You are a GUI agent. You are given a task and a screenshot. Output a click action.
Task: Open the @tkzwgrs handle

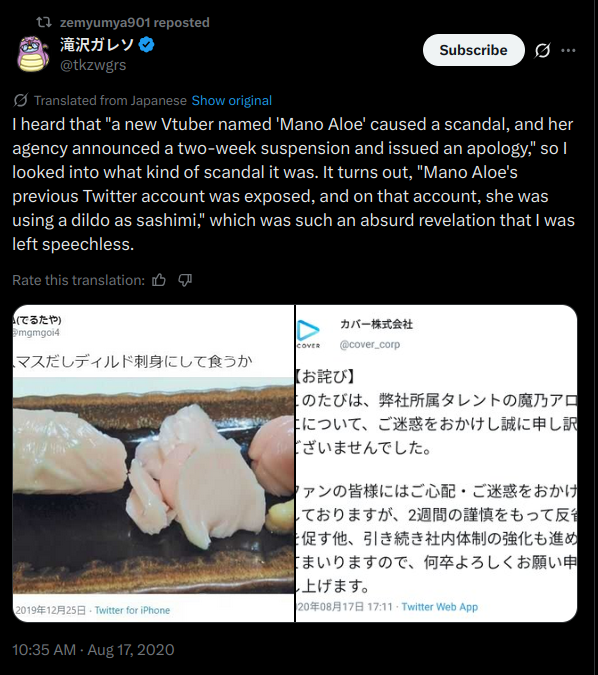pyautogui.click(x=93, y=65)
